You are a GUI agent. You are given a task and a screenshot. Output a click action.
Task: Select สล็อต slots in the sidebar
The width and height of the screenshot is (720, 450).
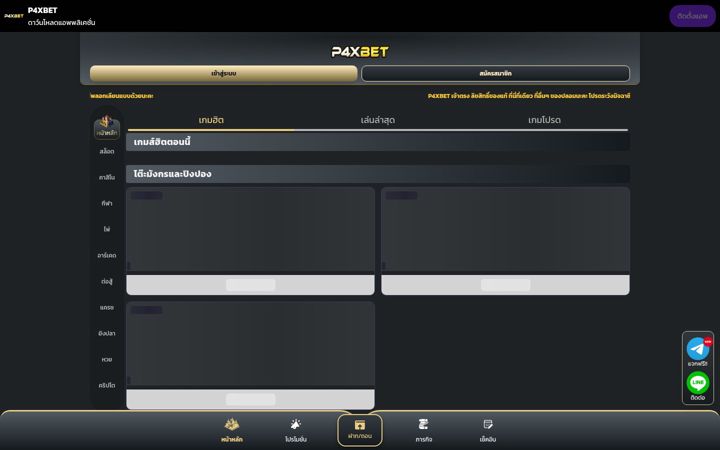click(107, 151)
